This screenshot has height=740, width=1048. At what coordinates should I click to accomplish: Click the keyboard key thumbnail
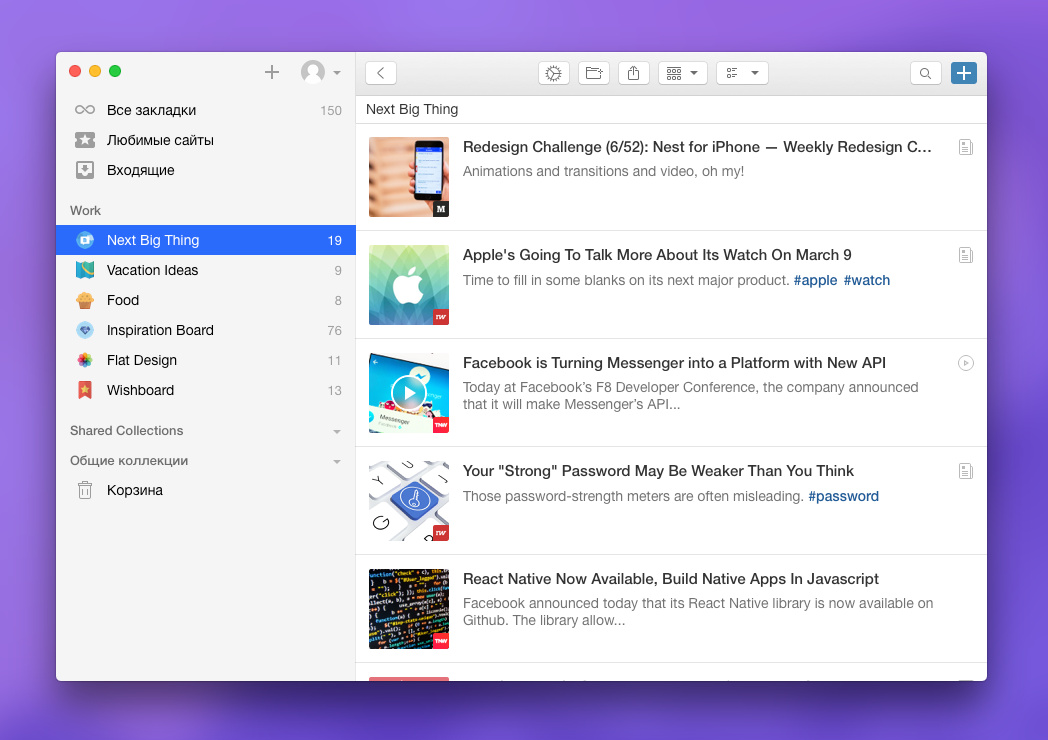(x=409, y=501)
